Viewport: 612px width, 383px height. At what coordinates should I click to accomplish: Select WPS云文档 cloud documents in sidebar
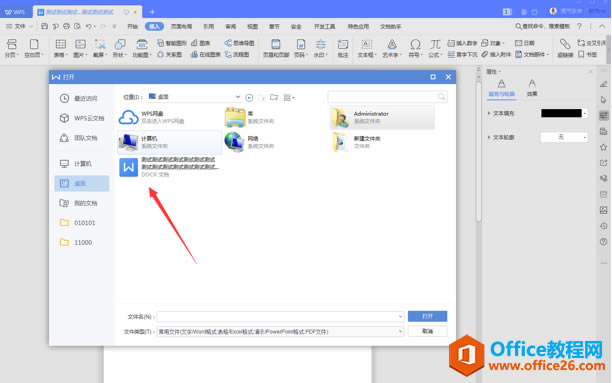tap(82, 118)
